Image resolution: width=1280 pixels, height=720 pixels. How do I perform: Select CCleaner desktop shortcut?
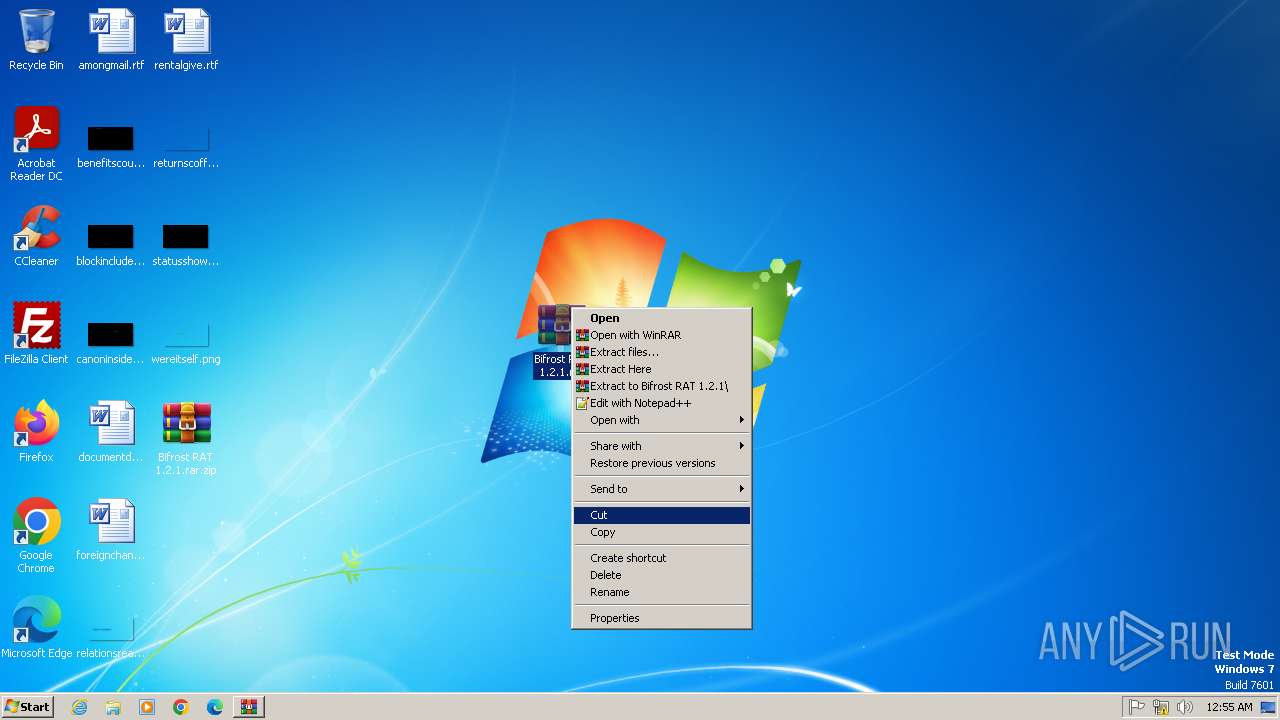click(x=36, y=236)
